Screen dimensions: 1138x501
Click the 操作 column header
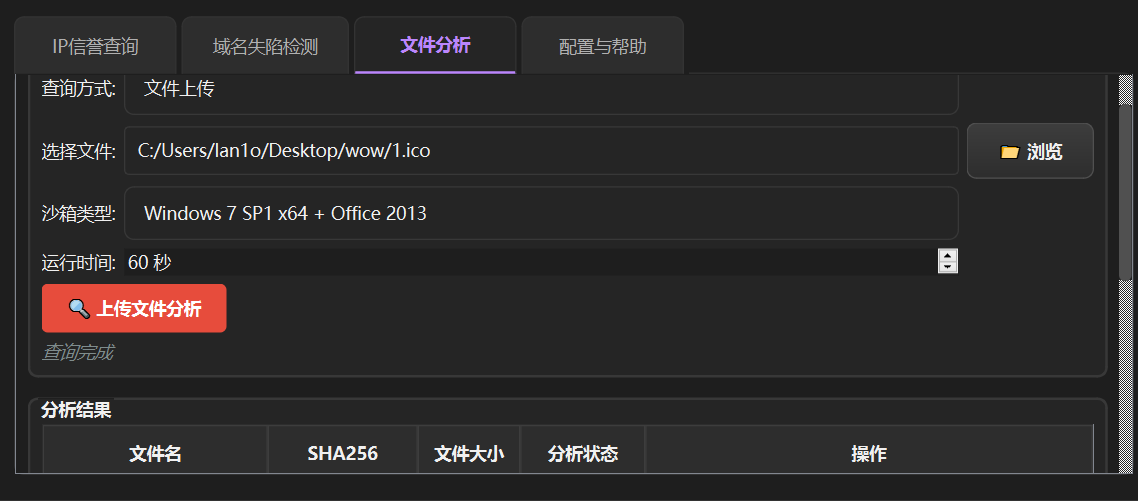coord(868,454)
